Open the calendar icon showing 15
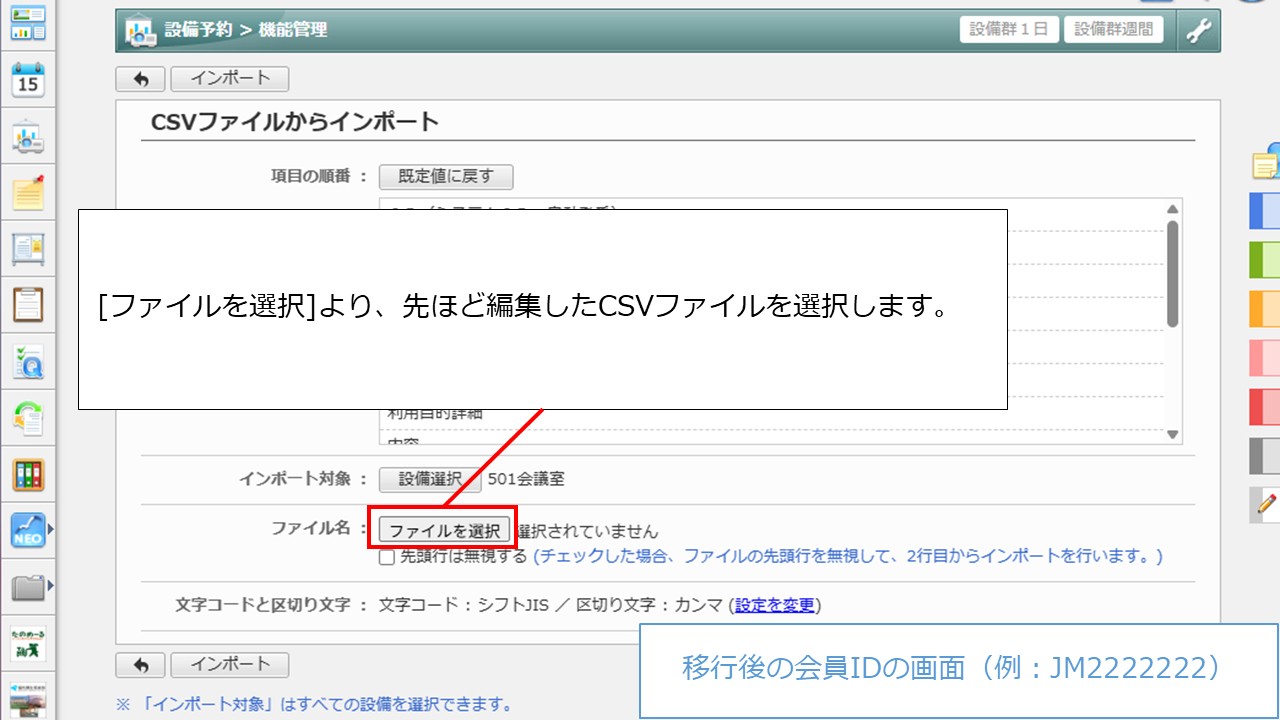 [x=28, y=81]
